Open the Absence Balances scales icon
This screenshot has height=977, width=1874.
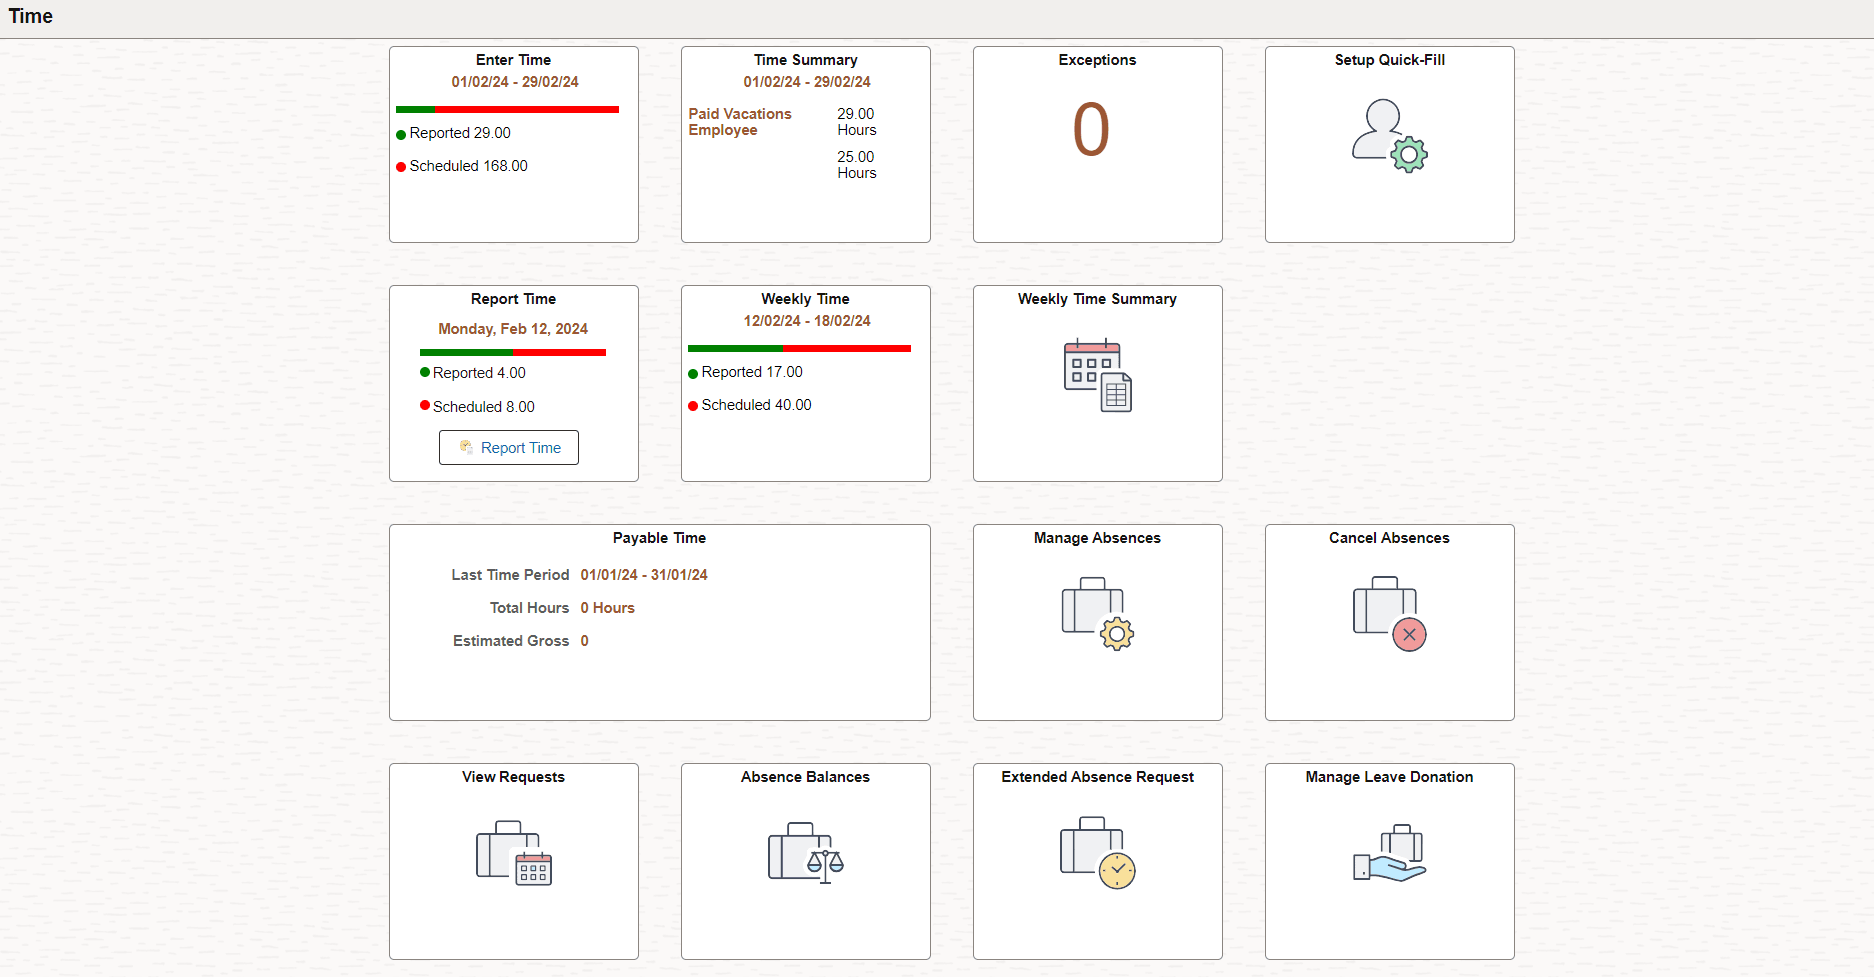pyautogui.click(x=805, y=853)
